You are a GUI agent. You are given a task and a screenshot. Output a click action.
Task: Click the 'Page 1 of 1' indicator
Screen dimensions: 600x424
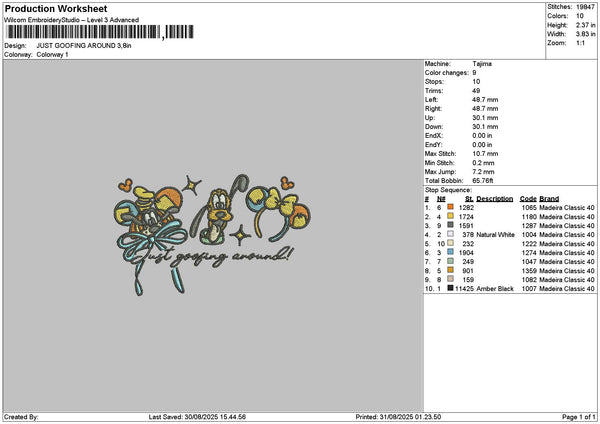pyautogui.click(x=579, y=417)
